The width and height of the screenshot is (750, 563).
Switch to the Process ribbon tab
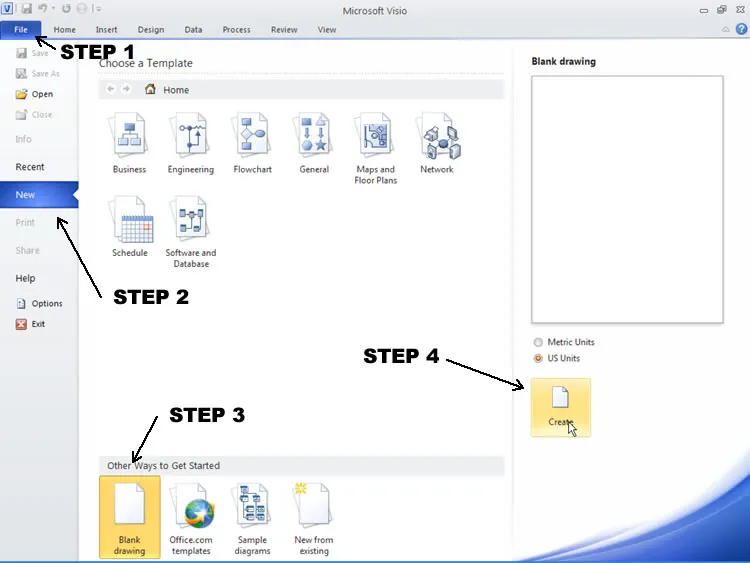click(x=236, y=30)
